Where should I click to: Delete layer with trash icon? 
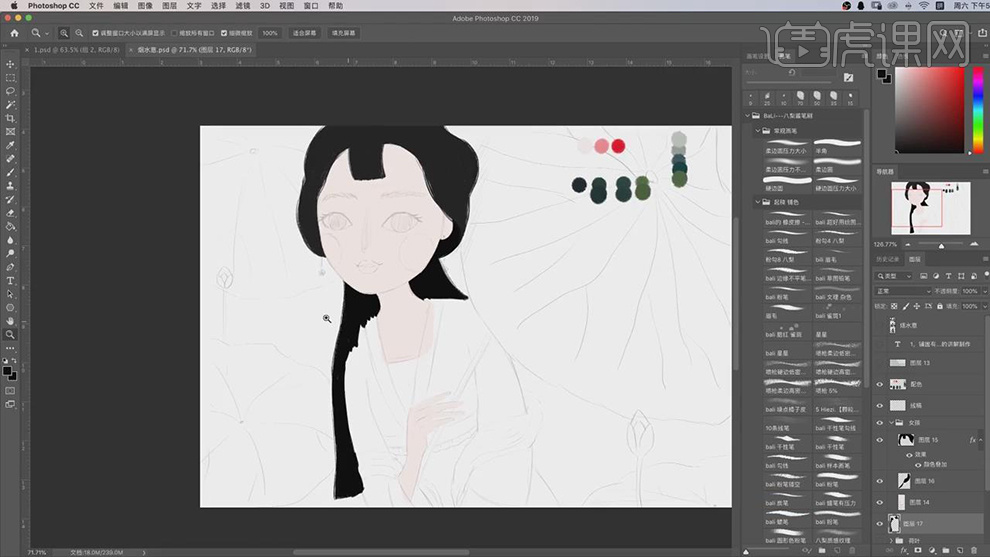coord(974,551)
